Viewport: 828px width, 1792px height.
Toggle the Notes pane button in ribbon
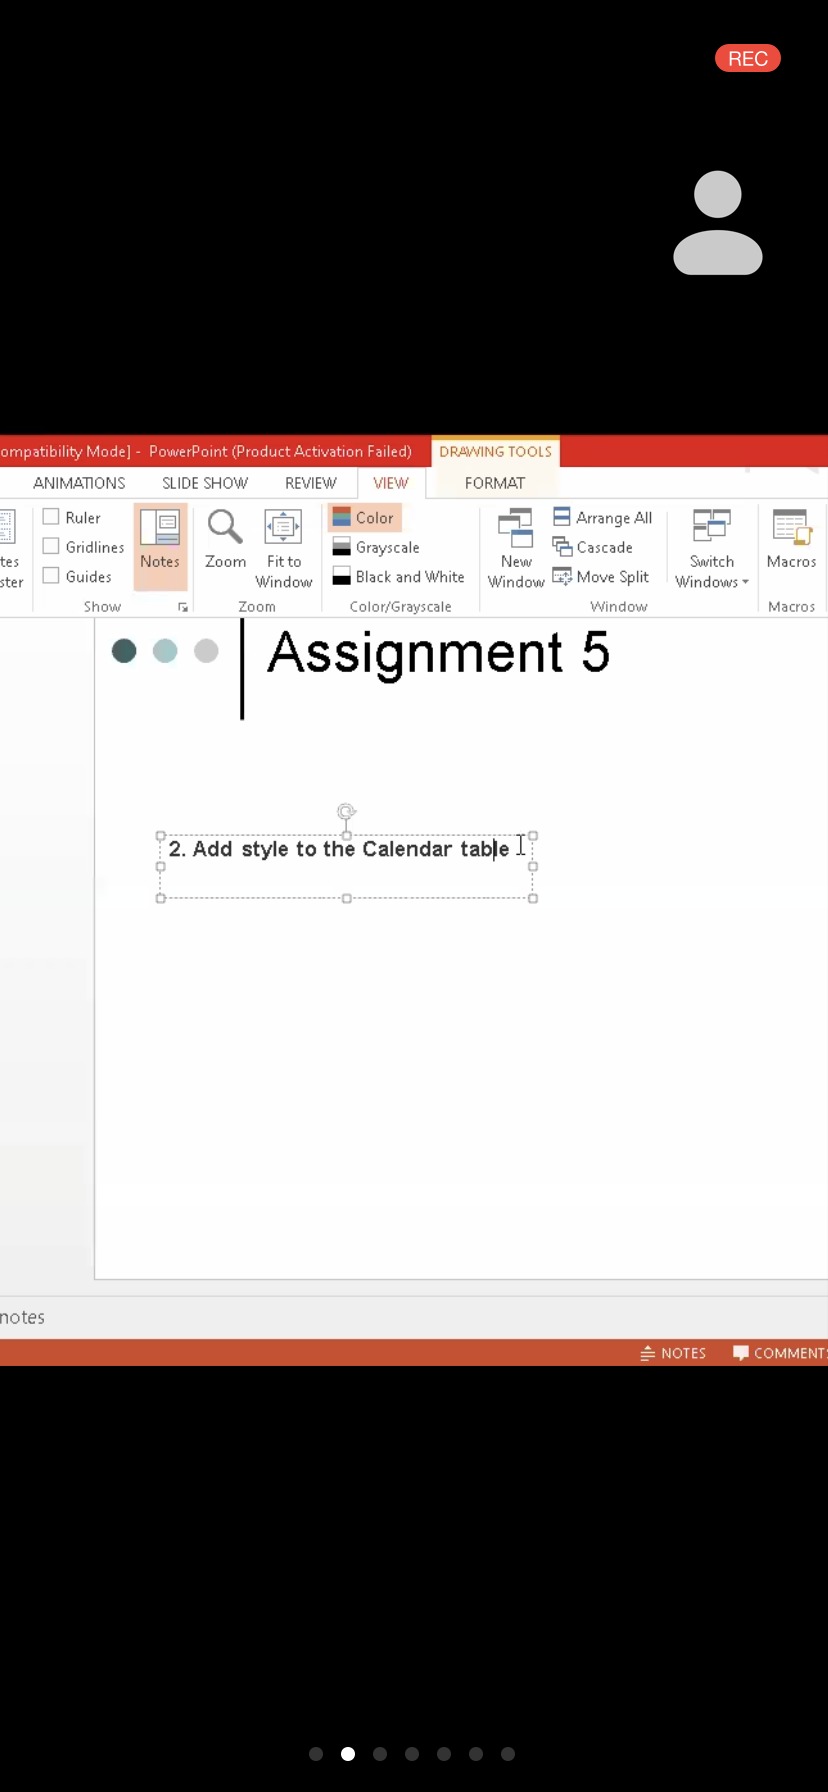tap(160, 540)
